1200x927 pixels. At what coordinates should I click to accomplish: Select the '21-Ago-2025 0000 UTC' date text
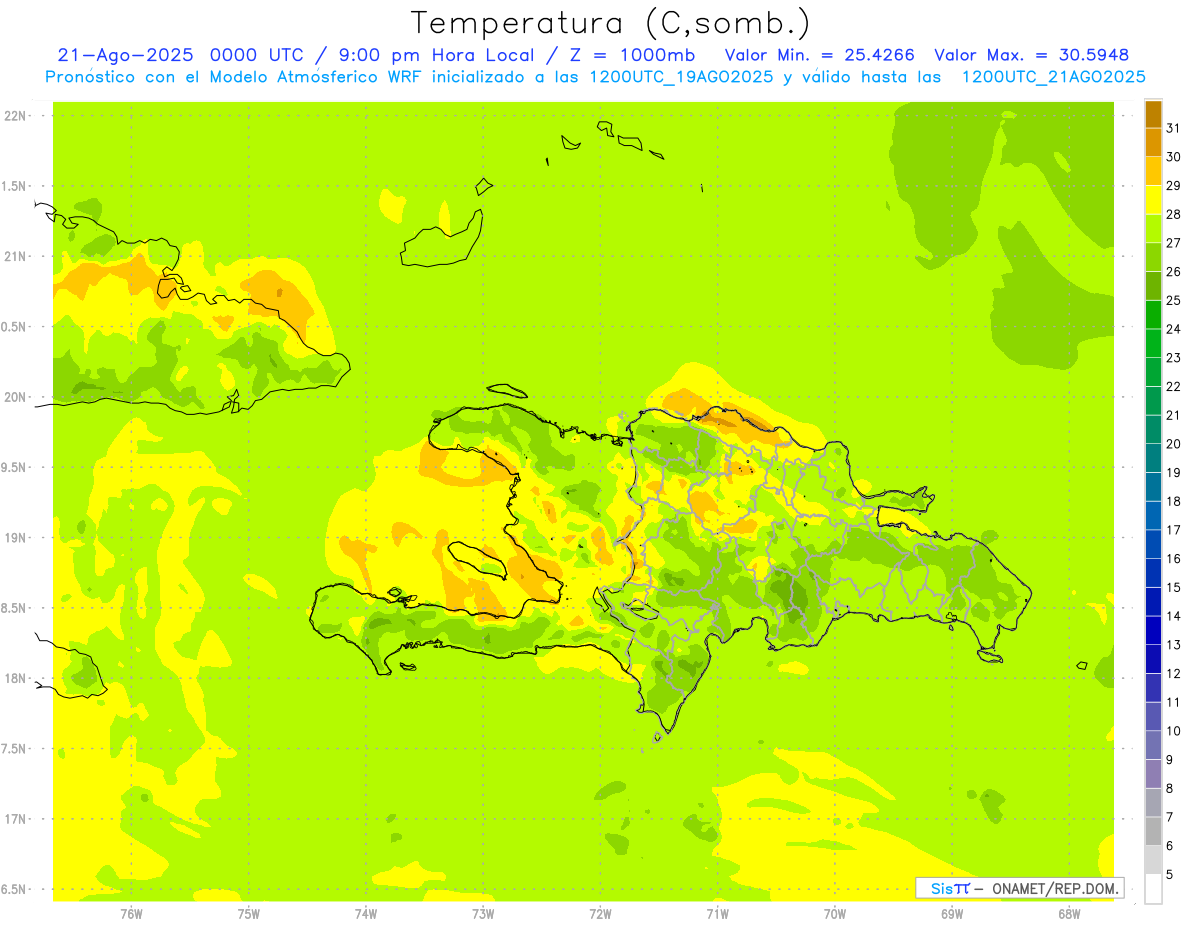[180, 55]
